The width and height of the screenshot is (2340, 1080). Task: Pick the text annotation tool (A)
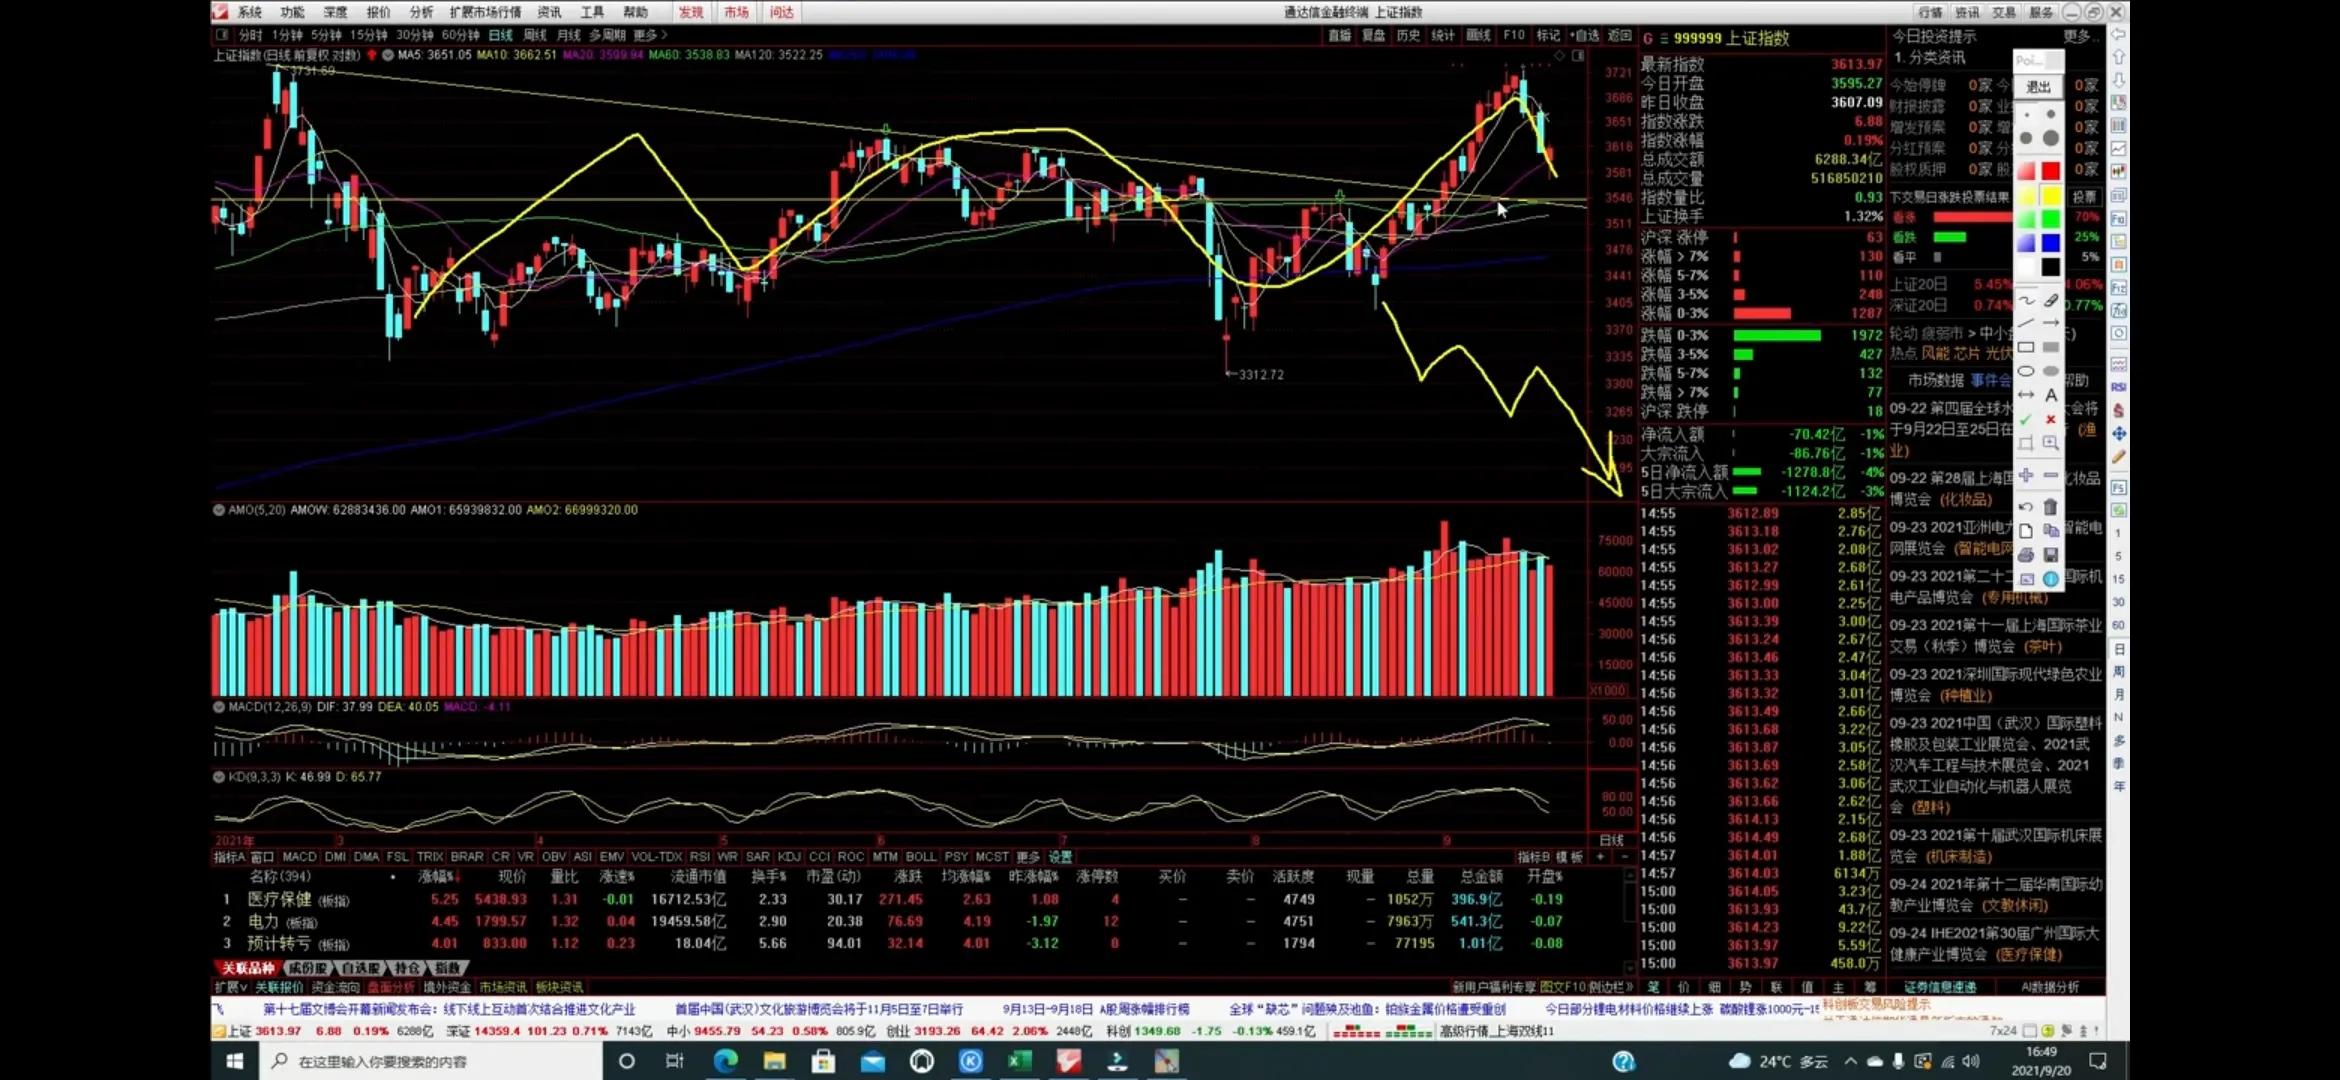[2051, 395]
